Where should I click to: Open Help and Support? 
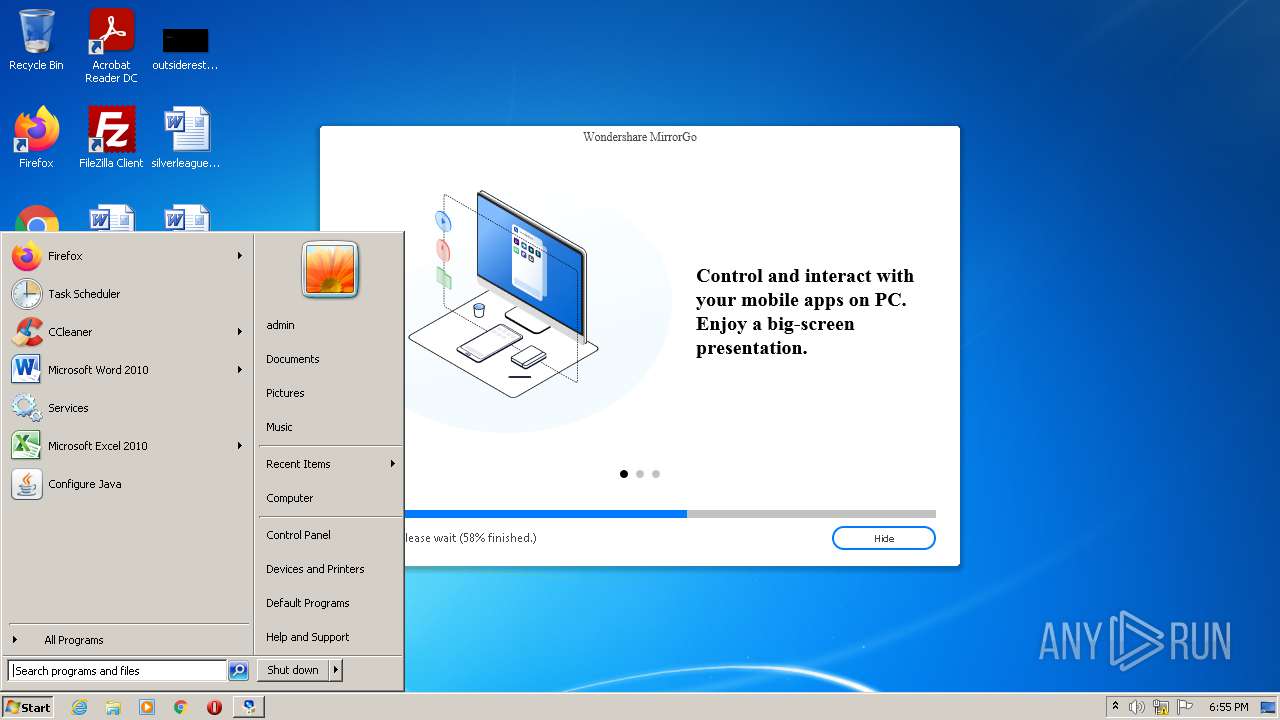[330, 637]
